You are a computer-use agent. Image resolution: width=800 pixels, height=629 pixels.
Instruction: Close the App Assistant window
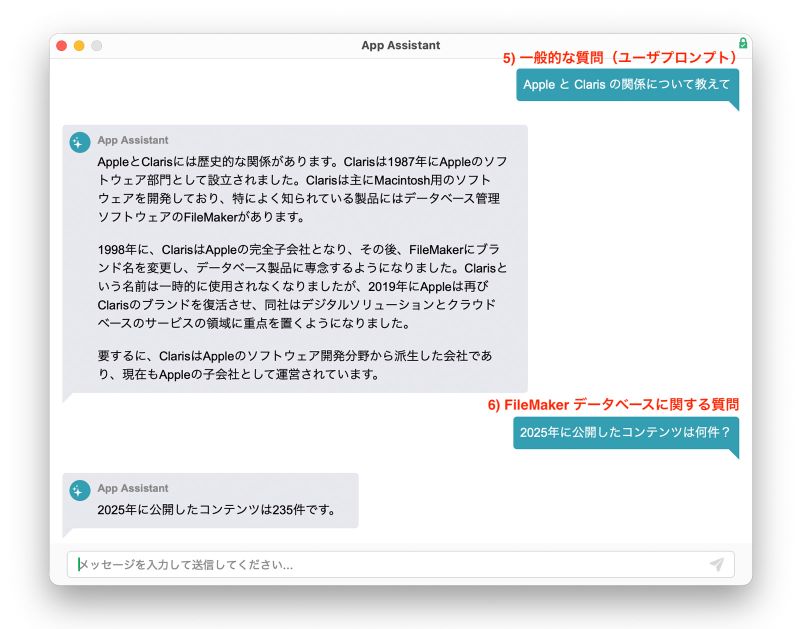(x=62, y=46)
